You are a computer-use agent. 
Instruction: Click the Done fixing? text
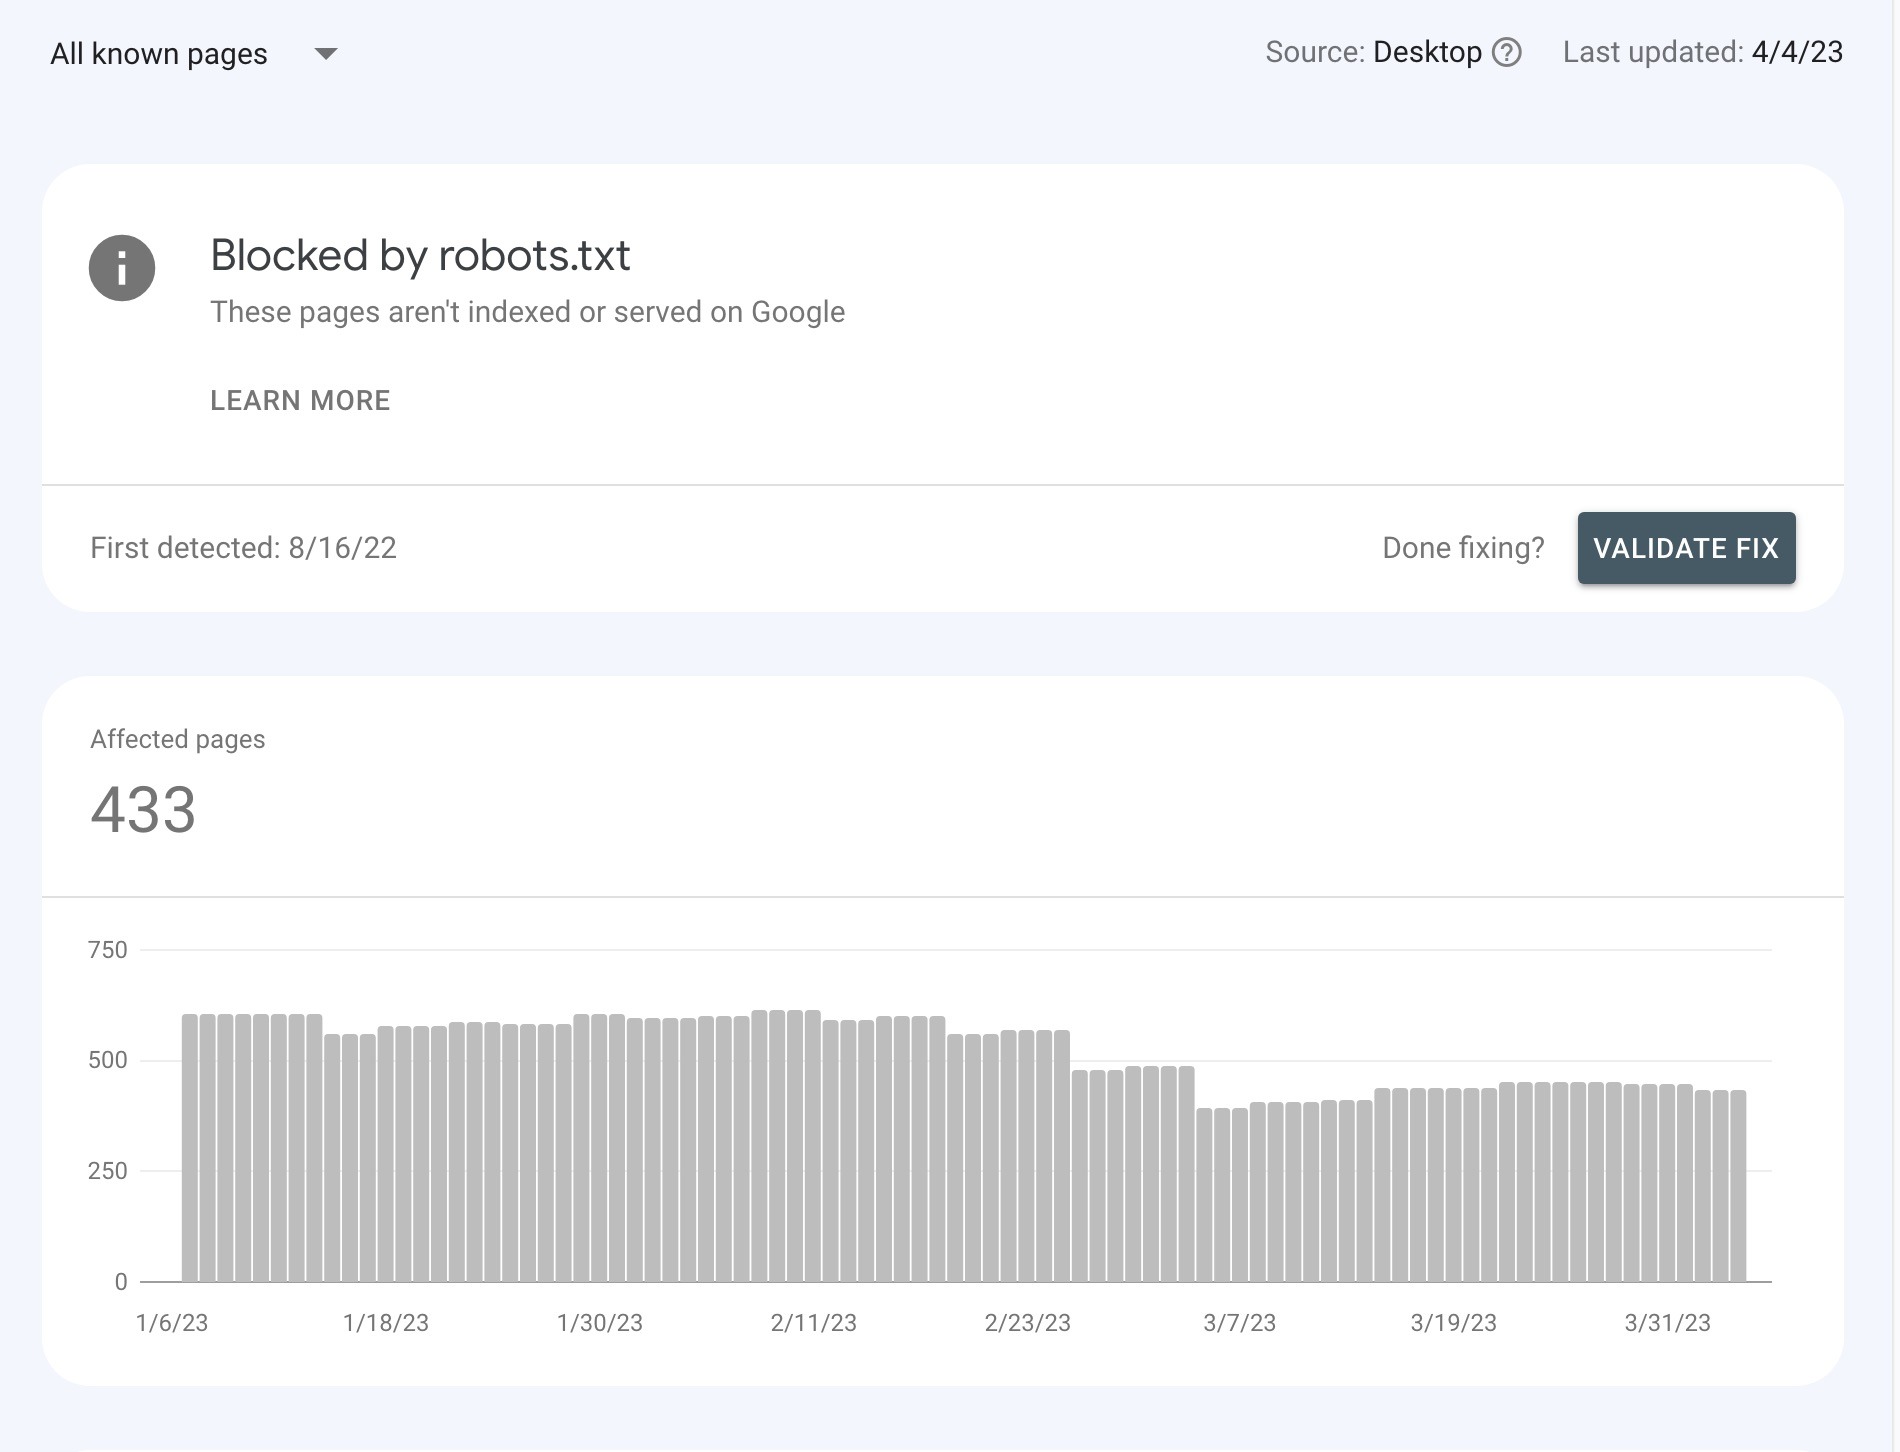(1462, 548)
